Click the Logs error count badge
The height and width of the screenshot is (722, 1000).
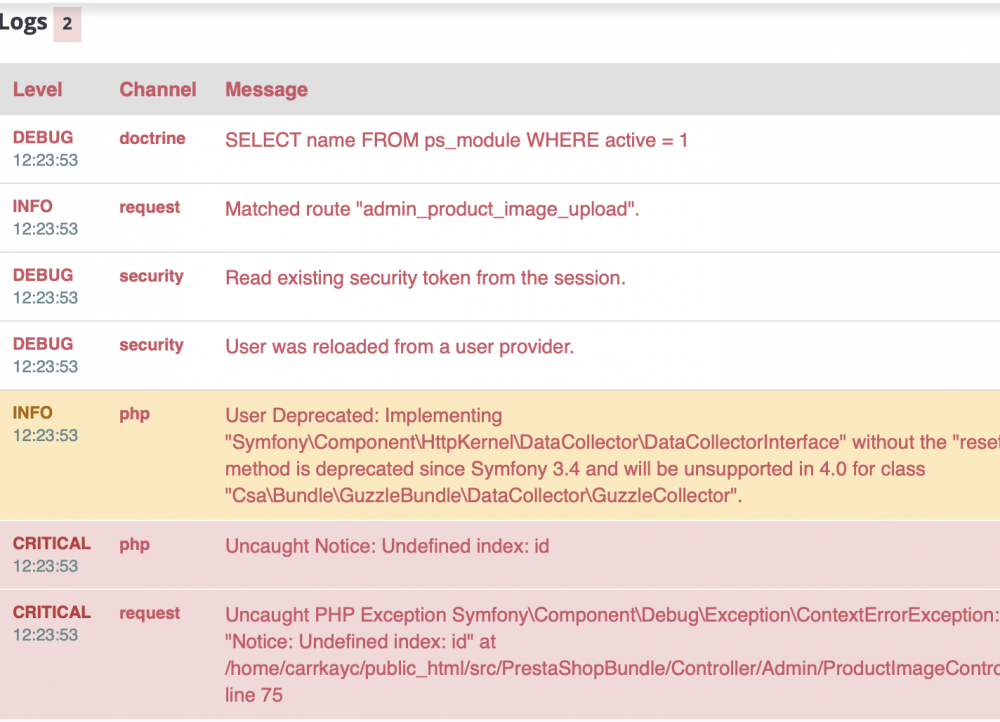click(67, 24)
